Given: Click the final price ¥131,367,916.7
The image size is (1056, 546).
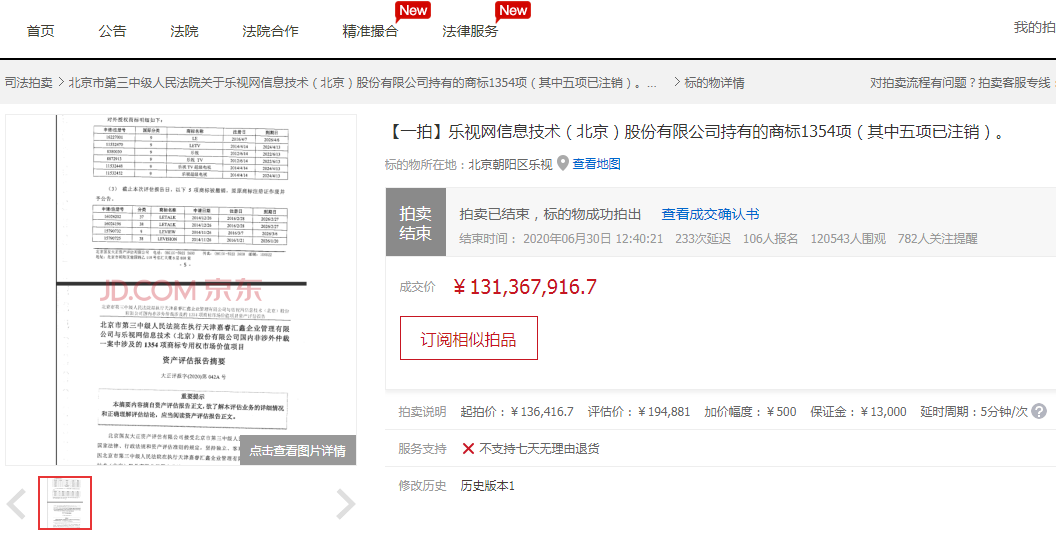Looking at the screenshot, I should pos(525,287).
